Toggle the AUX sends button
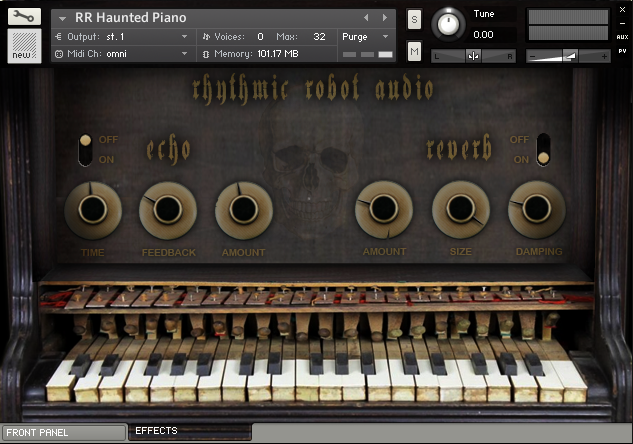633x444 pixels. (622, 37)
